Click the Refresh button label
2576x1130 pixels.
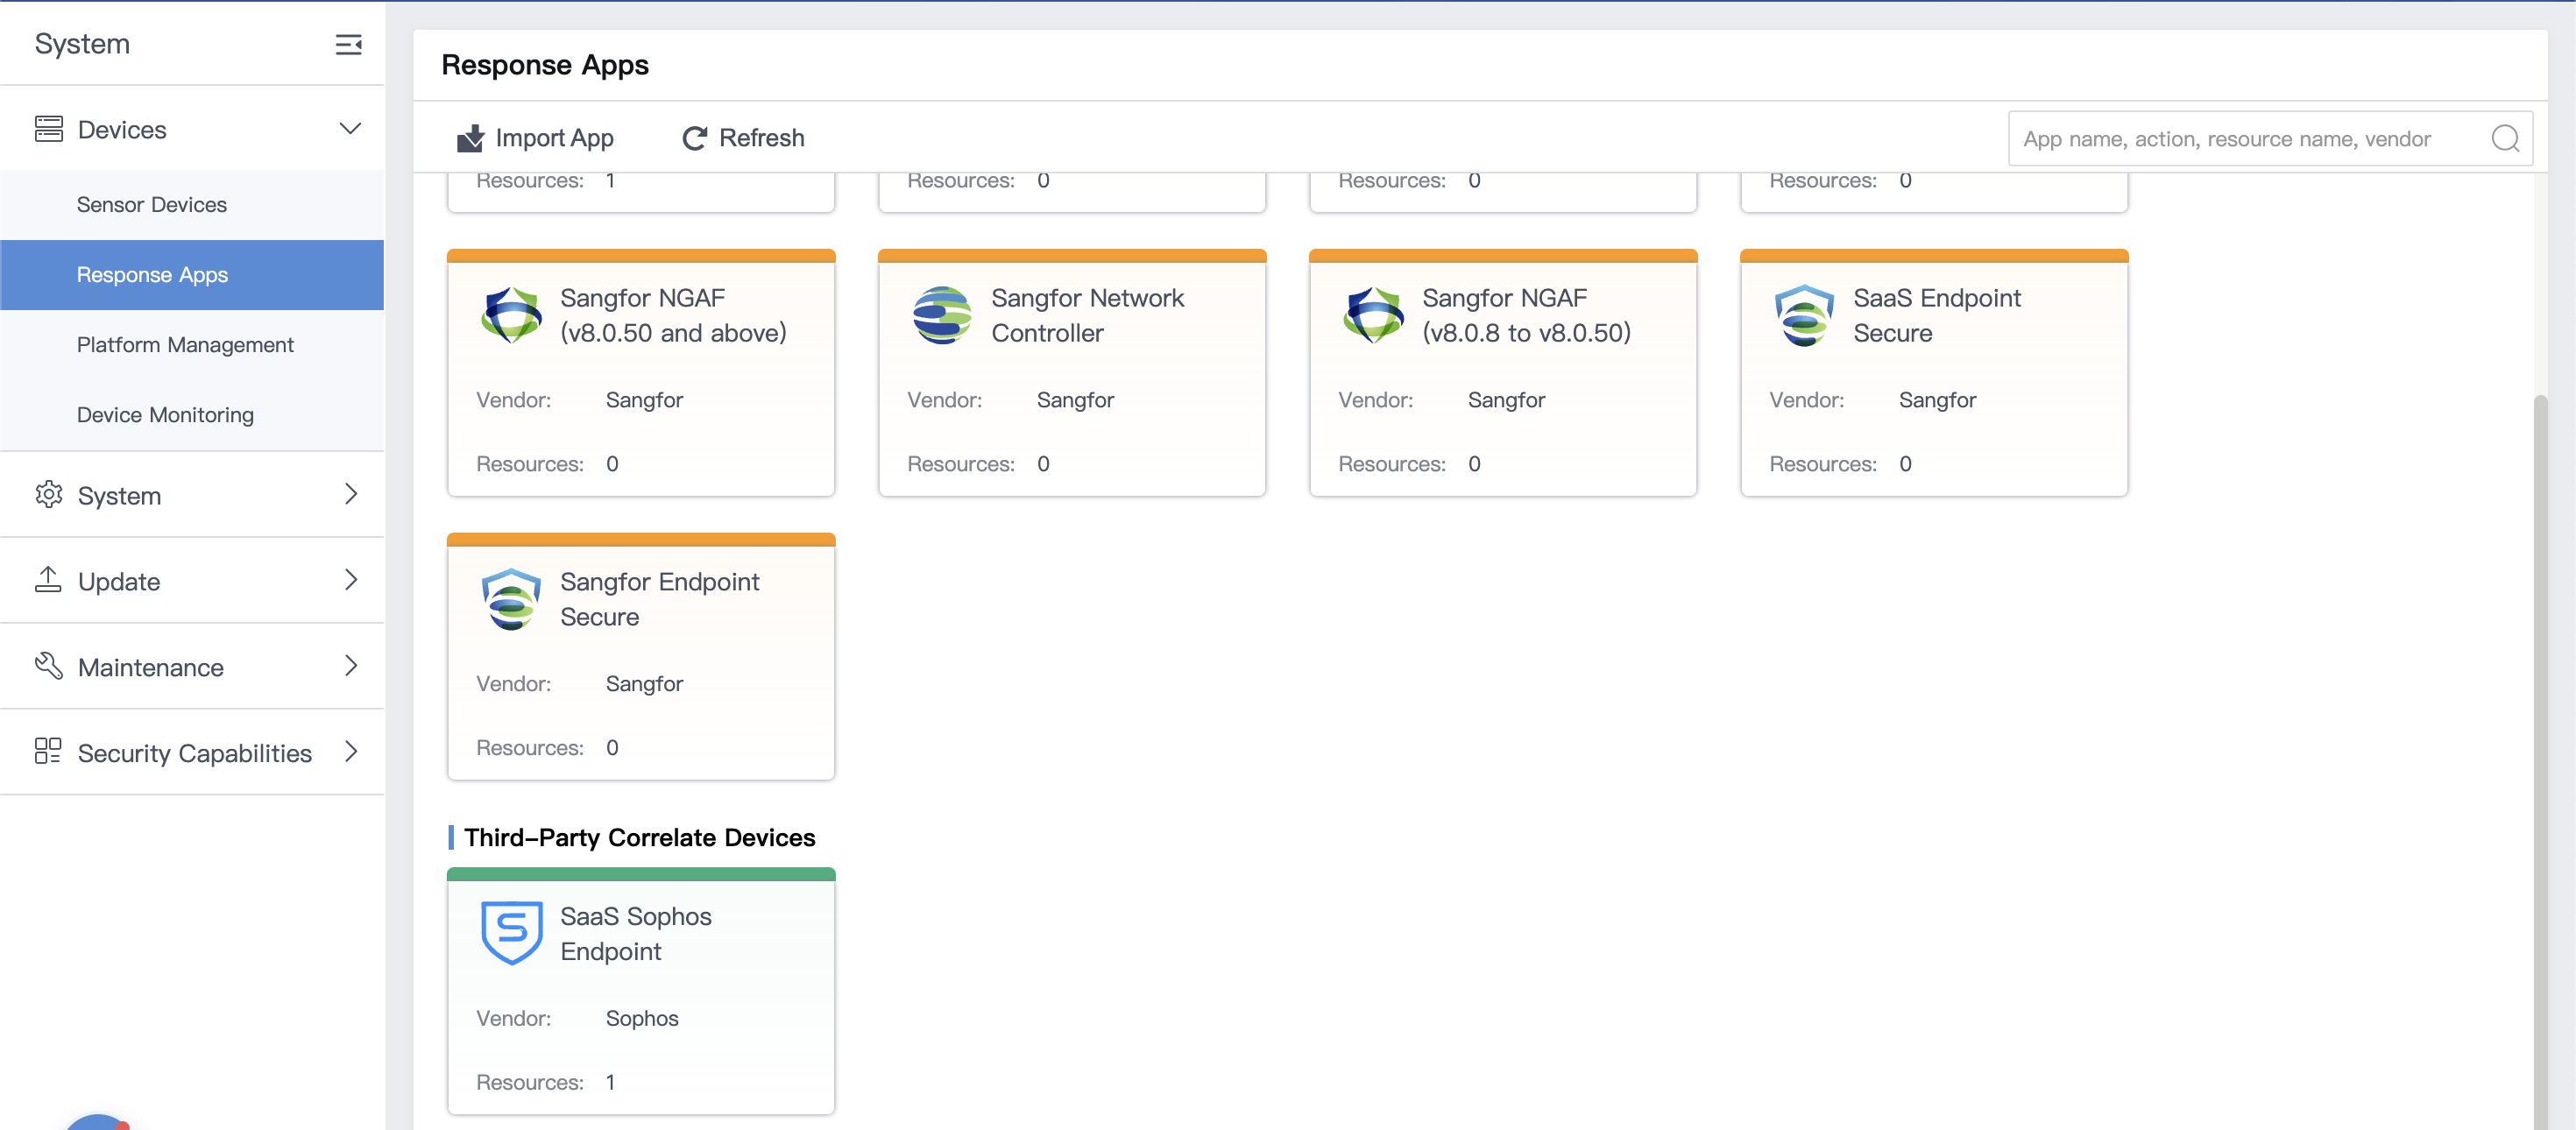pyautogui.click(x=762, y=138)
